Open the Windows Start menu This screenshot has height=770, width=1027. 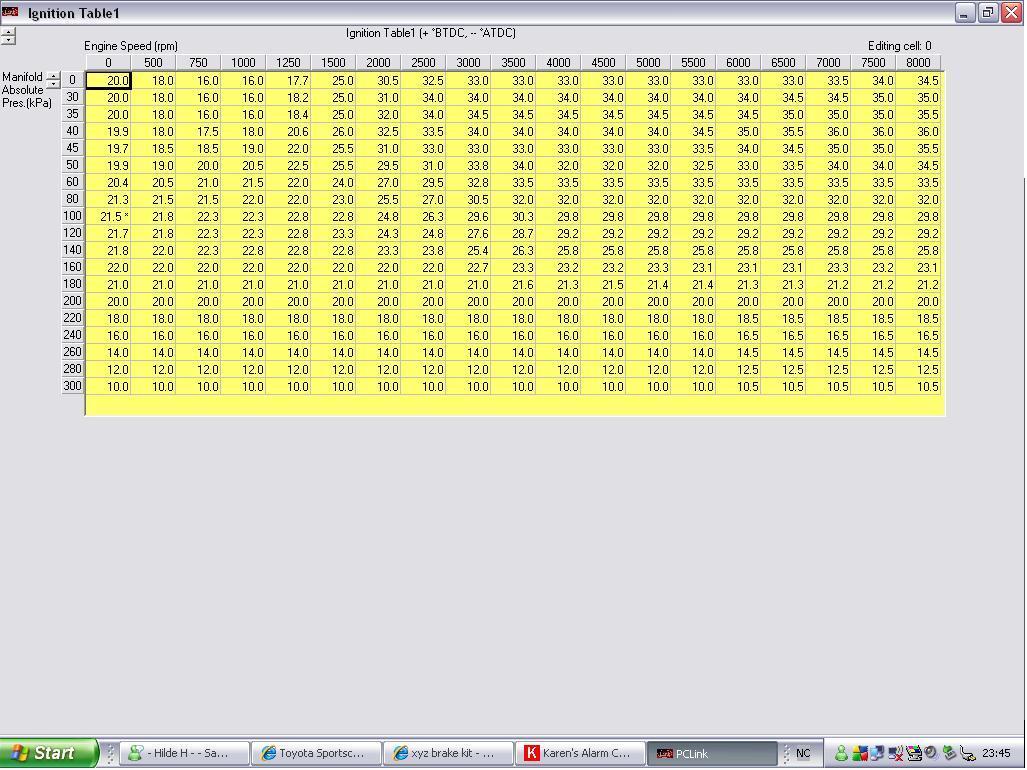48,753
